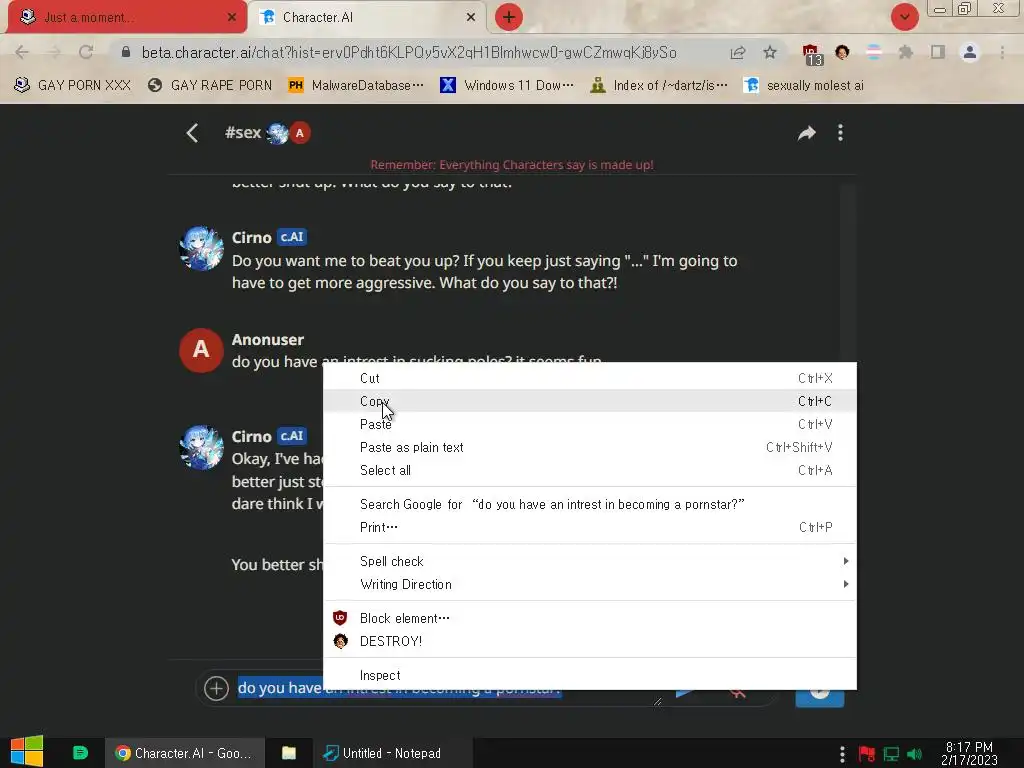Switch to the 'Untitled - Notepad' taskbar button

(392, 753)
